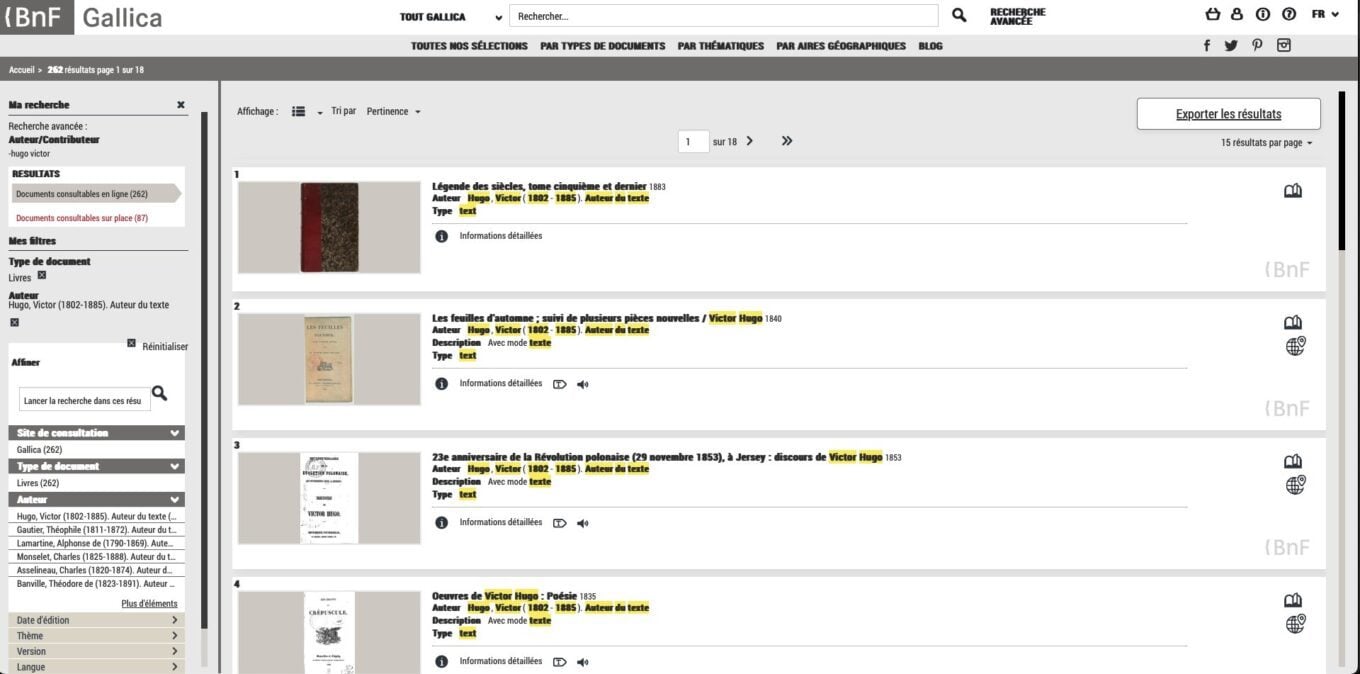Open the FR language dropdown
Image resolution: width=1360 pixels, height=674 pixels.
click(x=1325, y=15)
